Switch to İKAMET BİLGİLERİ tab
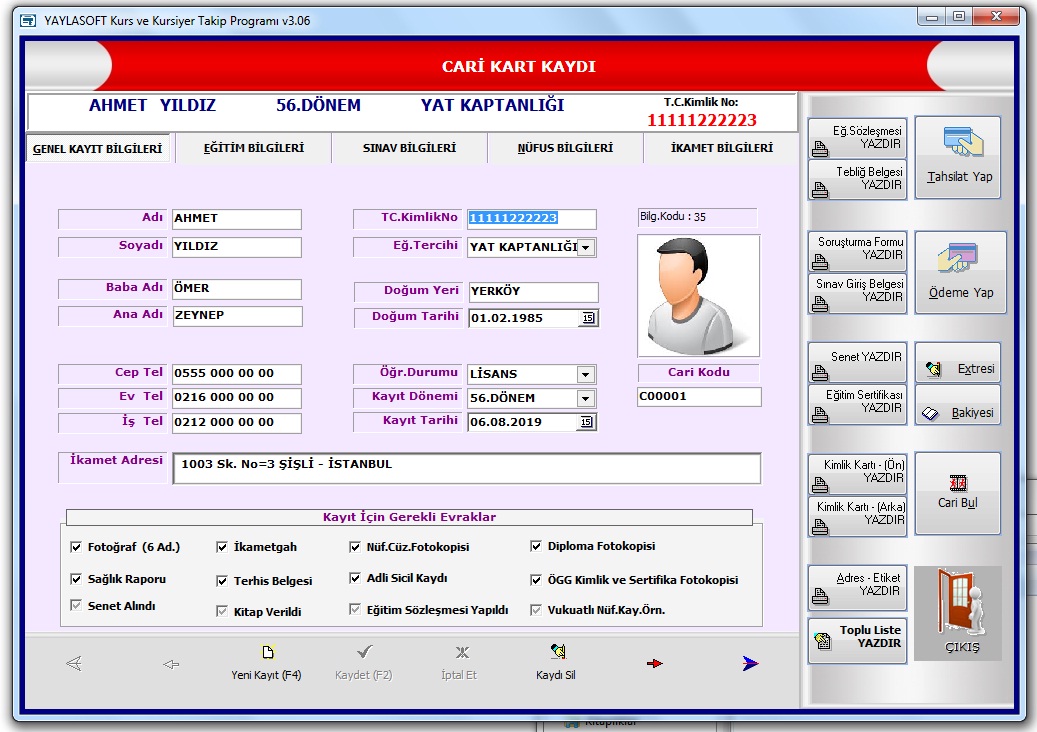This screenshot has height=732, width=1037. coord(722,147)
